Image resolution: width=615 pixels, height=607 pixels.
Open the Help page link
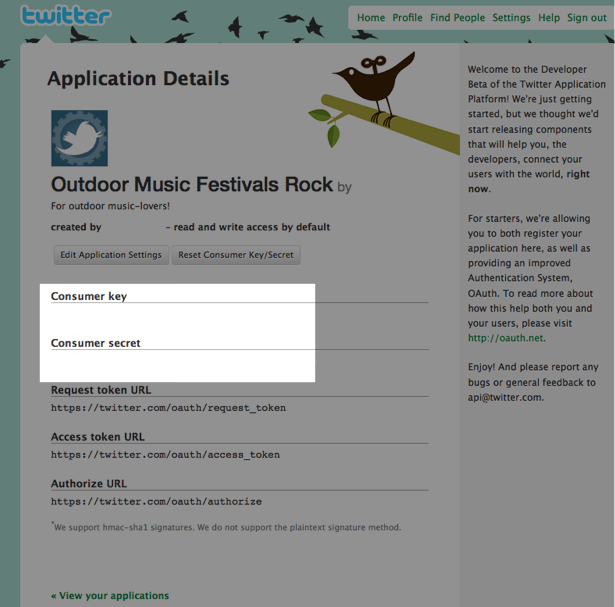coord(549,18)
